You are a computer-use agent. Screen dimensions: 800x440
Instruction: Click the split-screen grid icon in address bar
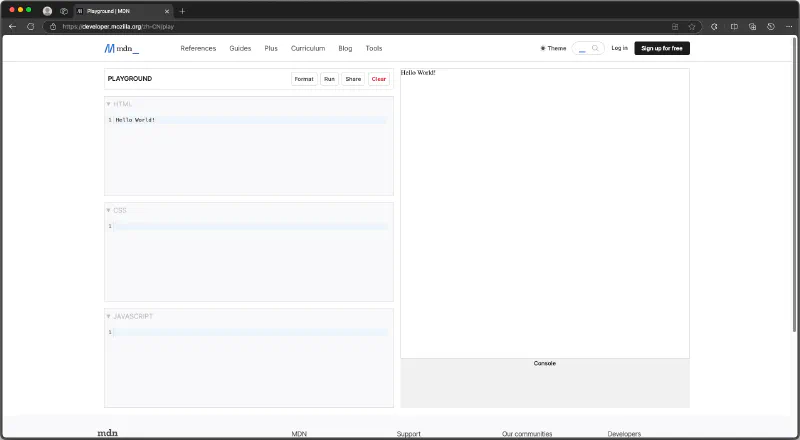tap(675, 27)
